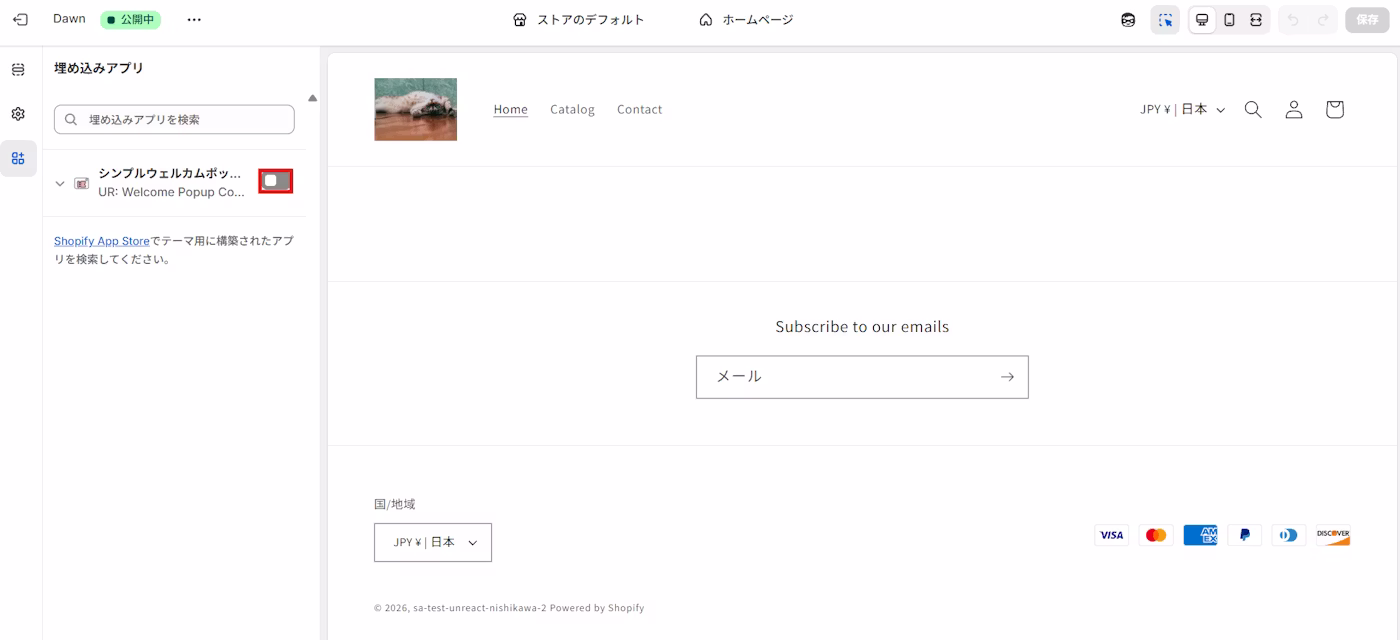Open header JPY ¥ | 日本 currency dropdown
This screenshot has width=1400, height=640.
(1182, 109)
